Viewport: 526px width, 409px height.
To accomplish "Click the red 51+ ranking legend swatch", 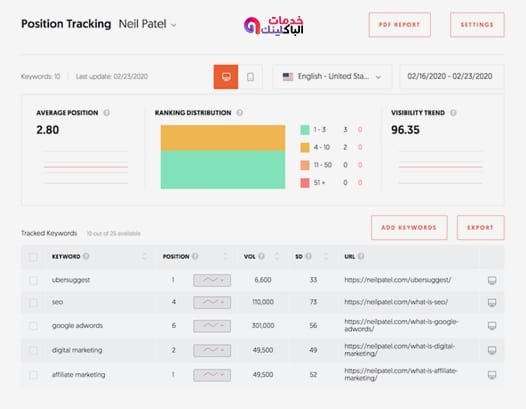I will point(305,183).
